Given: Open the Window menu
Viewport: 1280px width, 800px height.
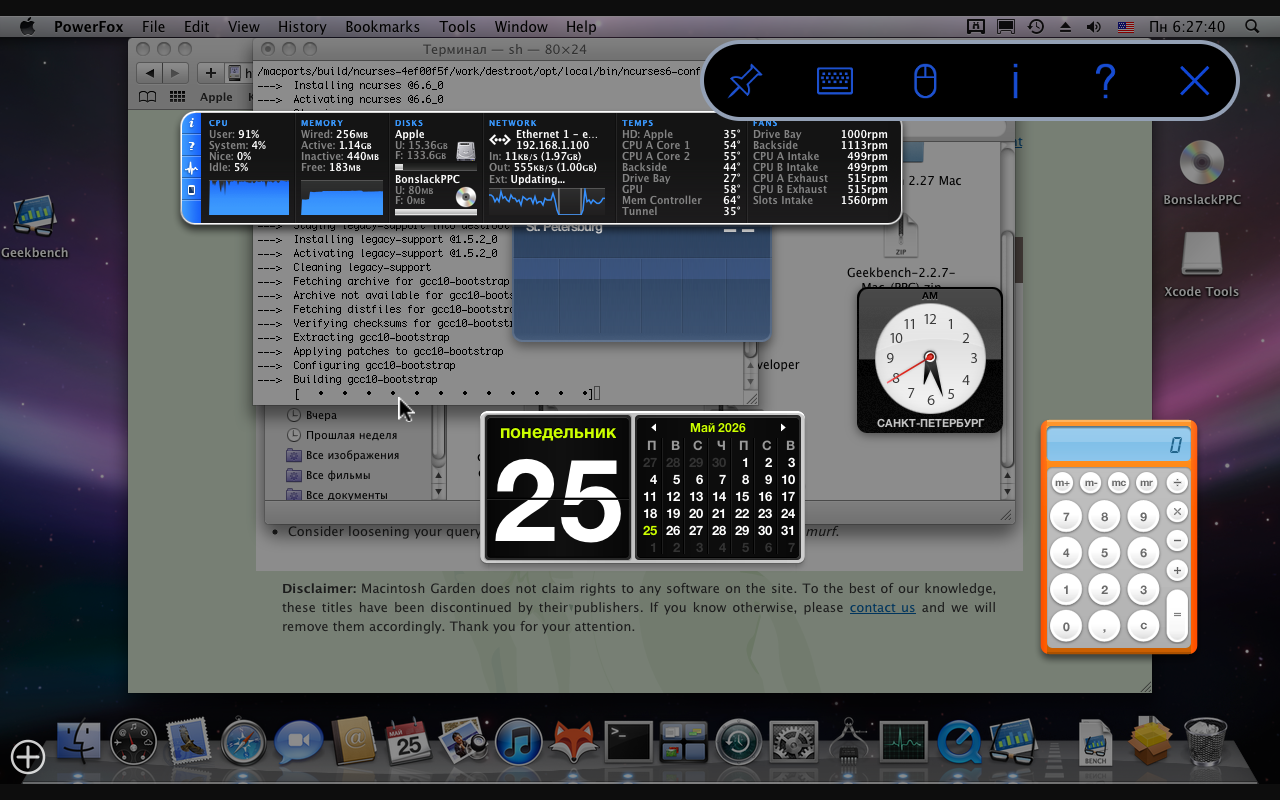Looking at the screenshot, I should 521,27.
